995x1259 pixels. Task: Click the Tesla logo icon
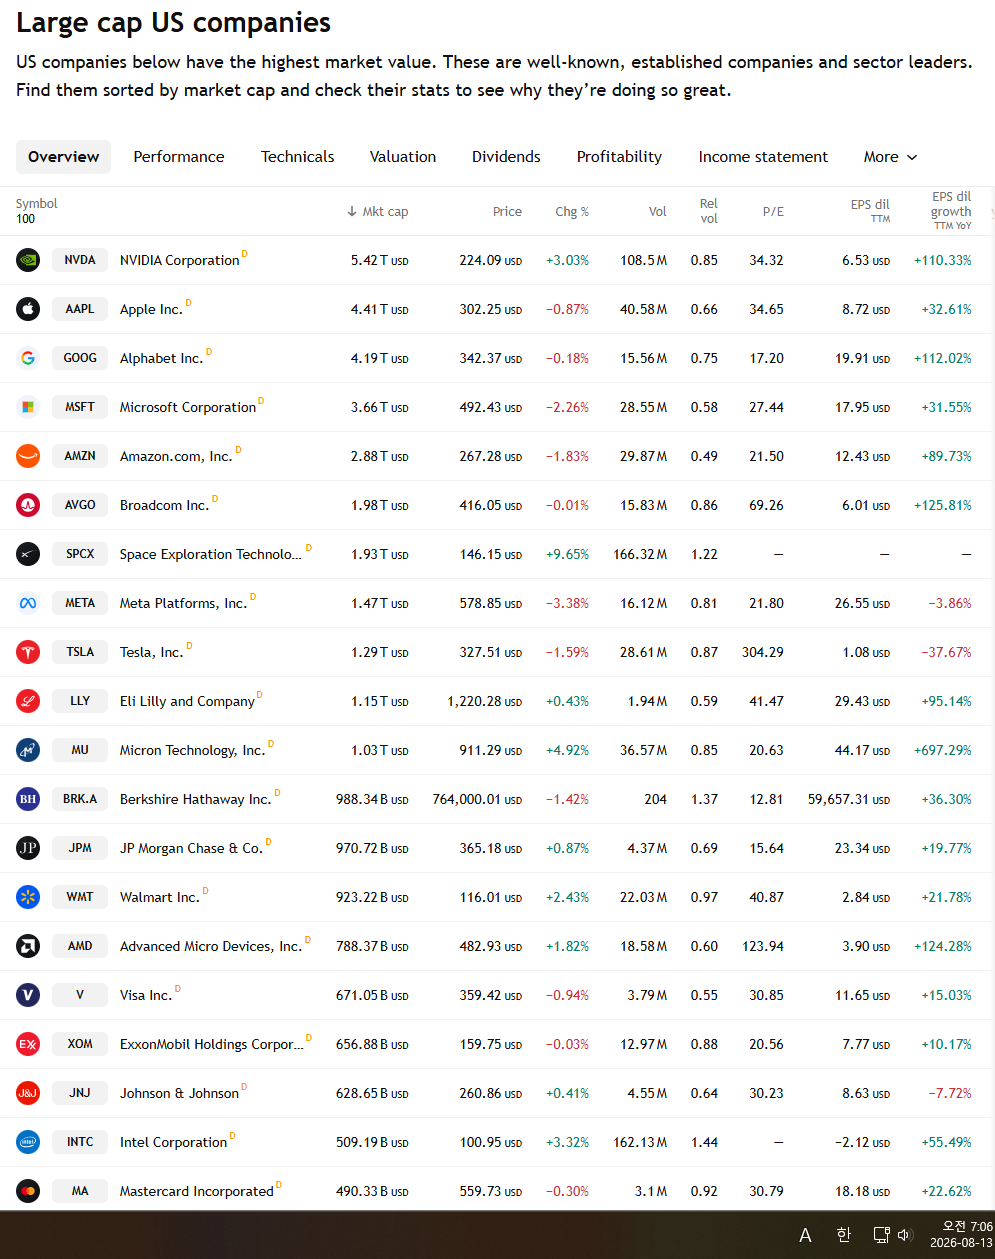[x=28, y=652]
